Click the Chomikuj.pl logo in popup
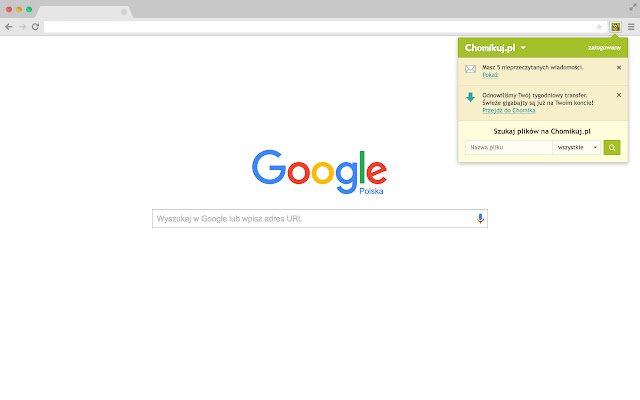The height and width of the screenshot is (400, 640). click(490, 48)
